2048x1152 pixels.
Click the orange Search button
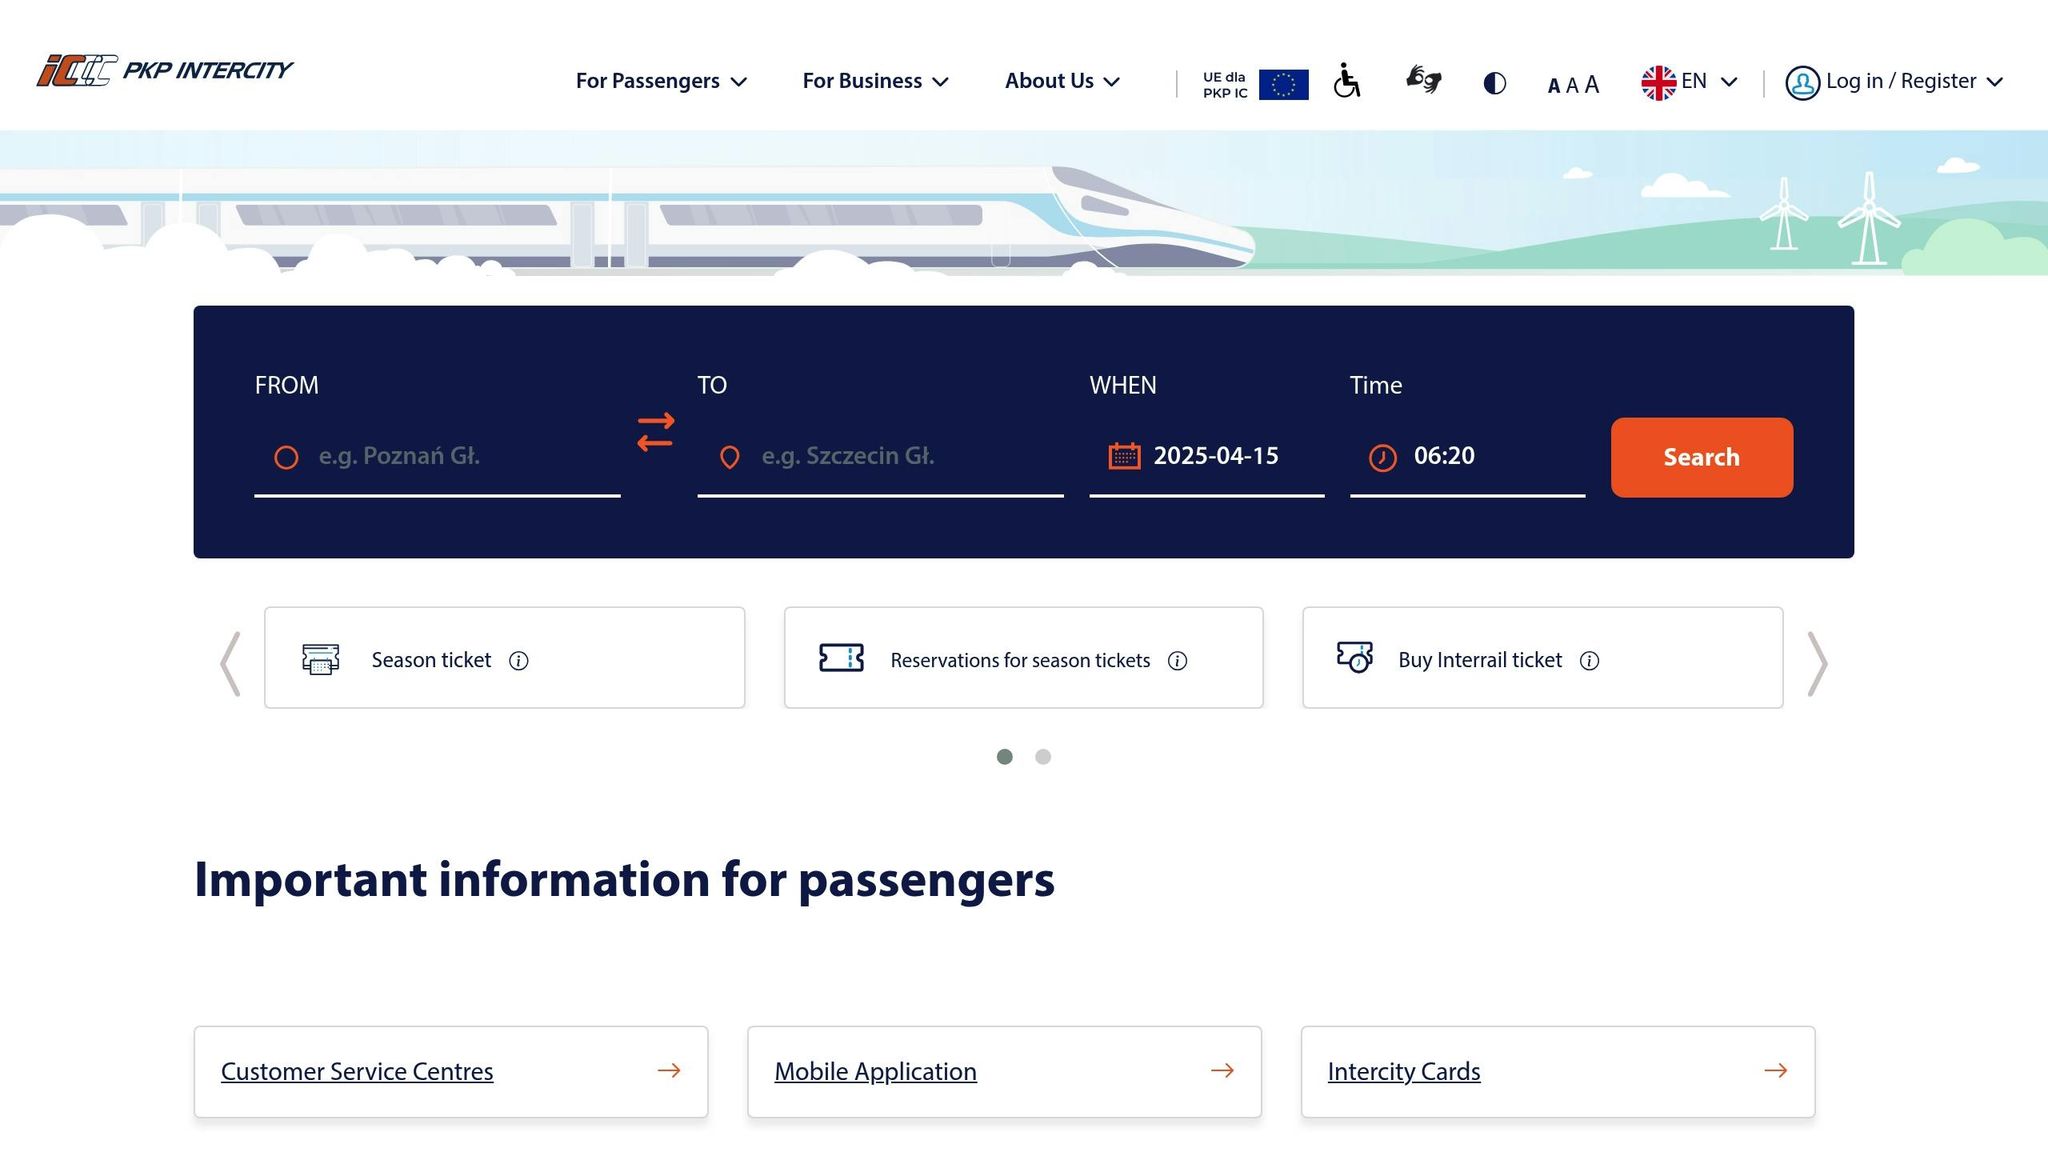1701,457
